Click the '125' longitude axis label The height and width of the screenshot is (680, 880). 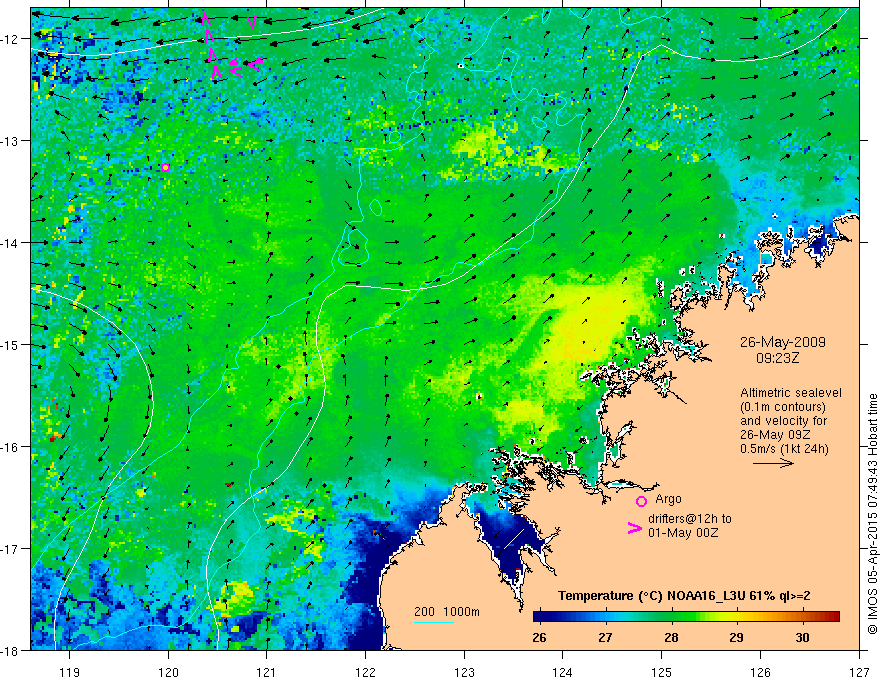click(x=662, y=672)
